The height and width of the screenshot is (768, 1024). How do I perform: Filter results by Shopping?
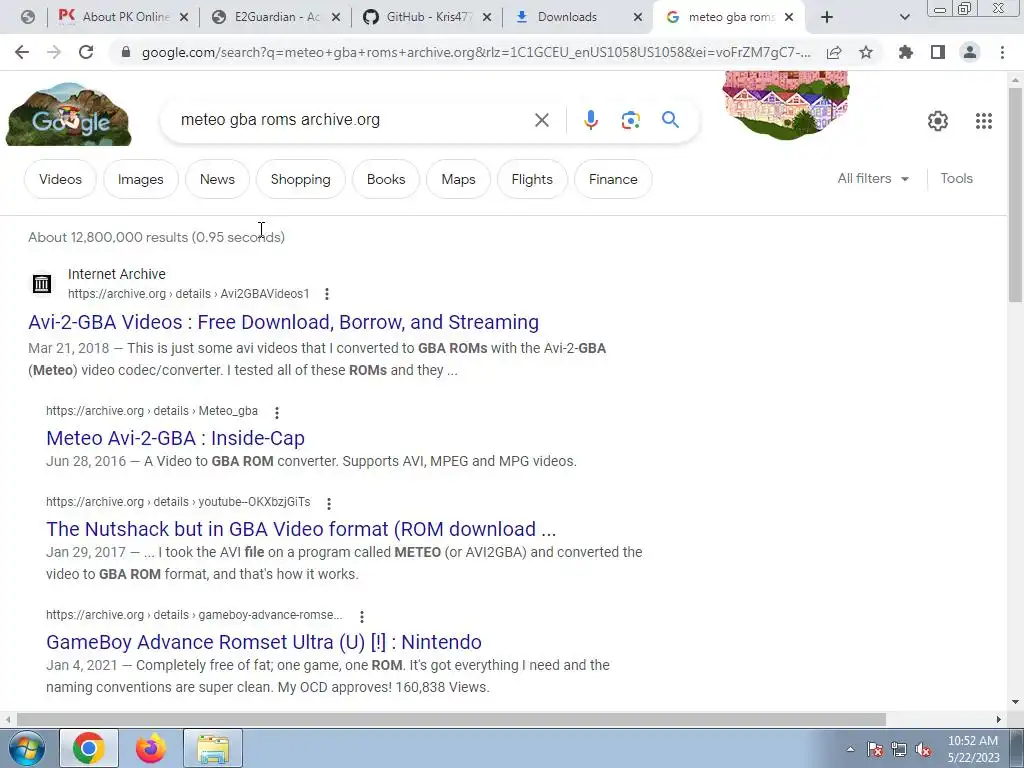tap(300, 179)
